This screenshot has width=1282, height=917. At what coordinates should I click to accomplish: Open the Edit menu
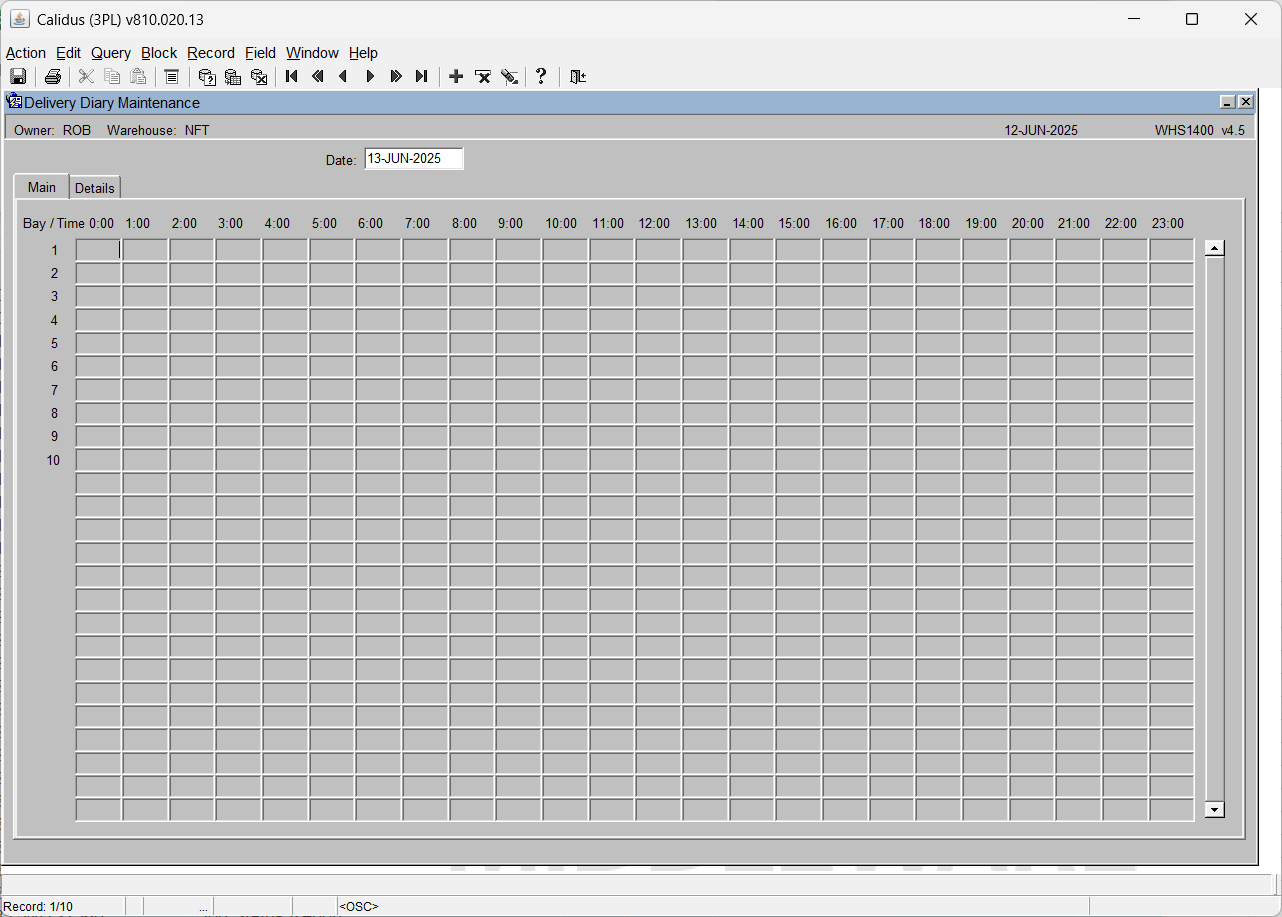pos(69,53)
